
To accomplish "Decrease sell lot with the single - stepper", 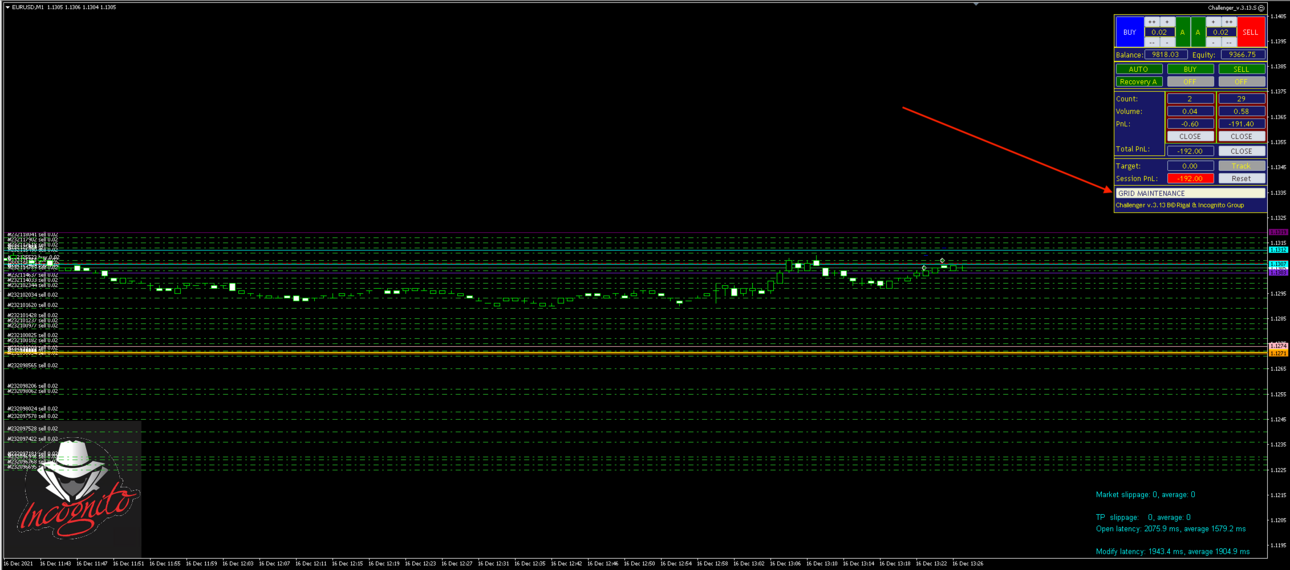I will [1214, 42].
